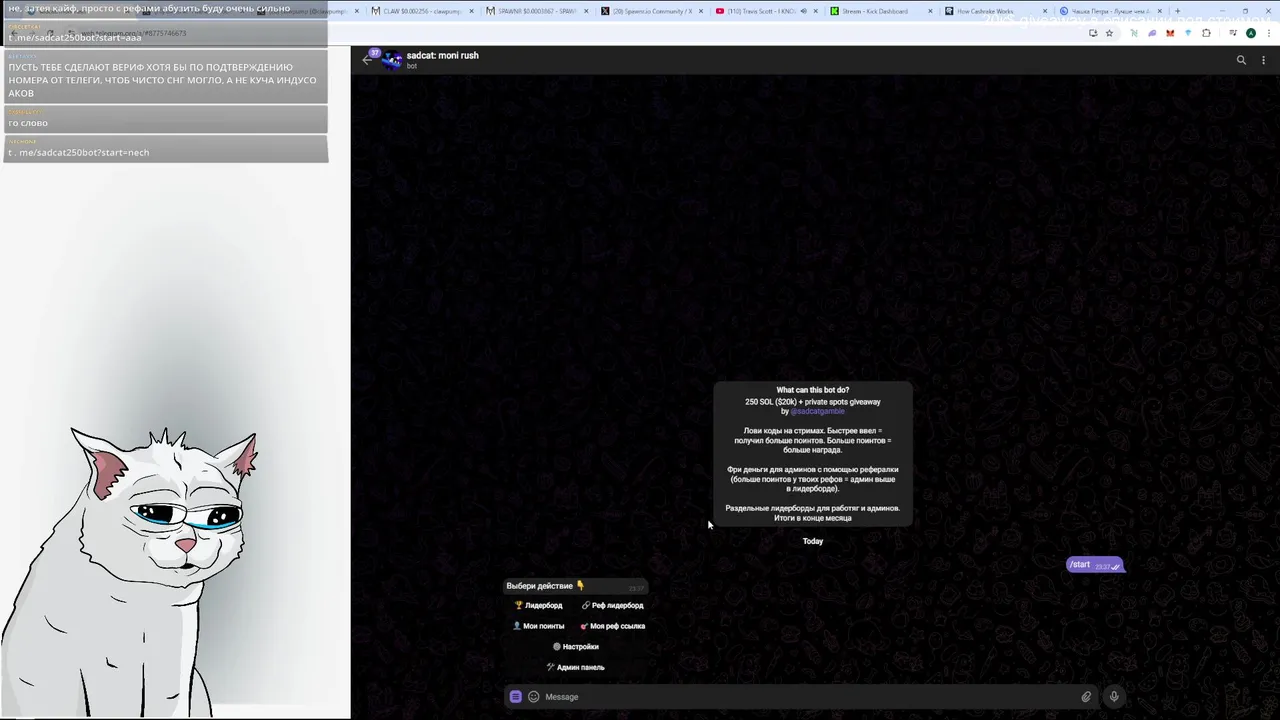Close the Stream Kick Dashboard tab
The height and width of the screenshot is (720, 1280).
pos(930,11)
